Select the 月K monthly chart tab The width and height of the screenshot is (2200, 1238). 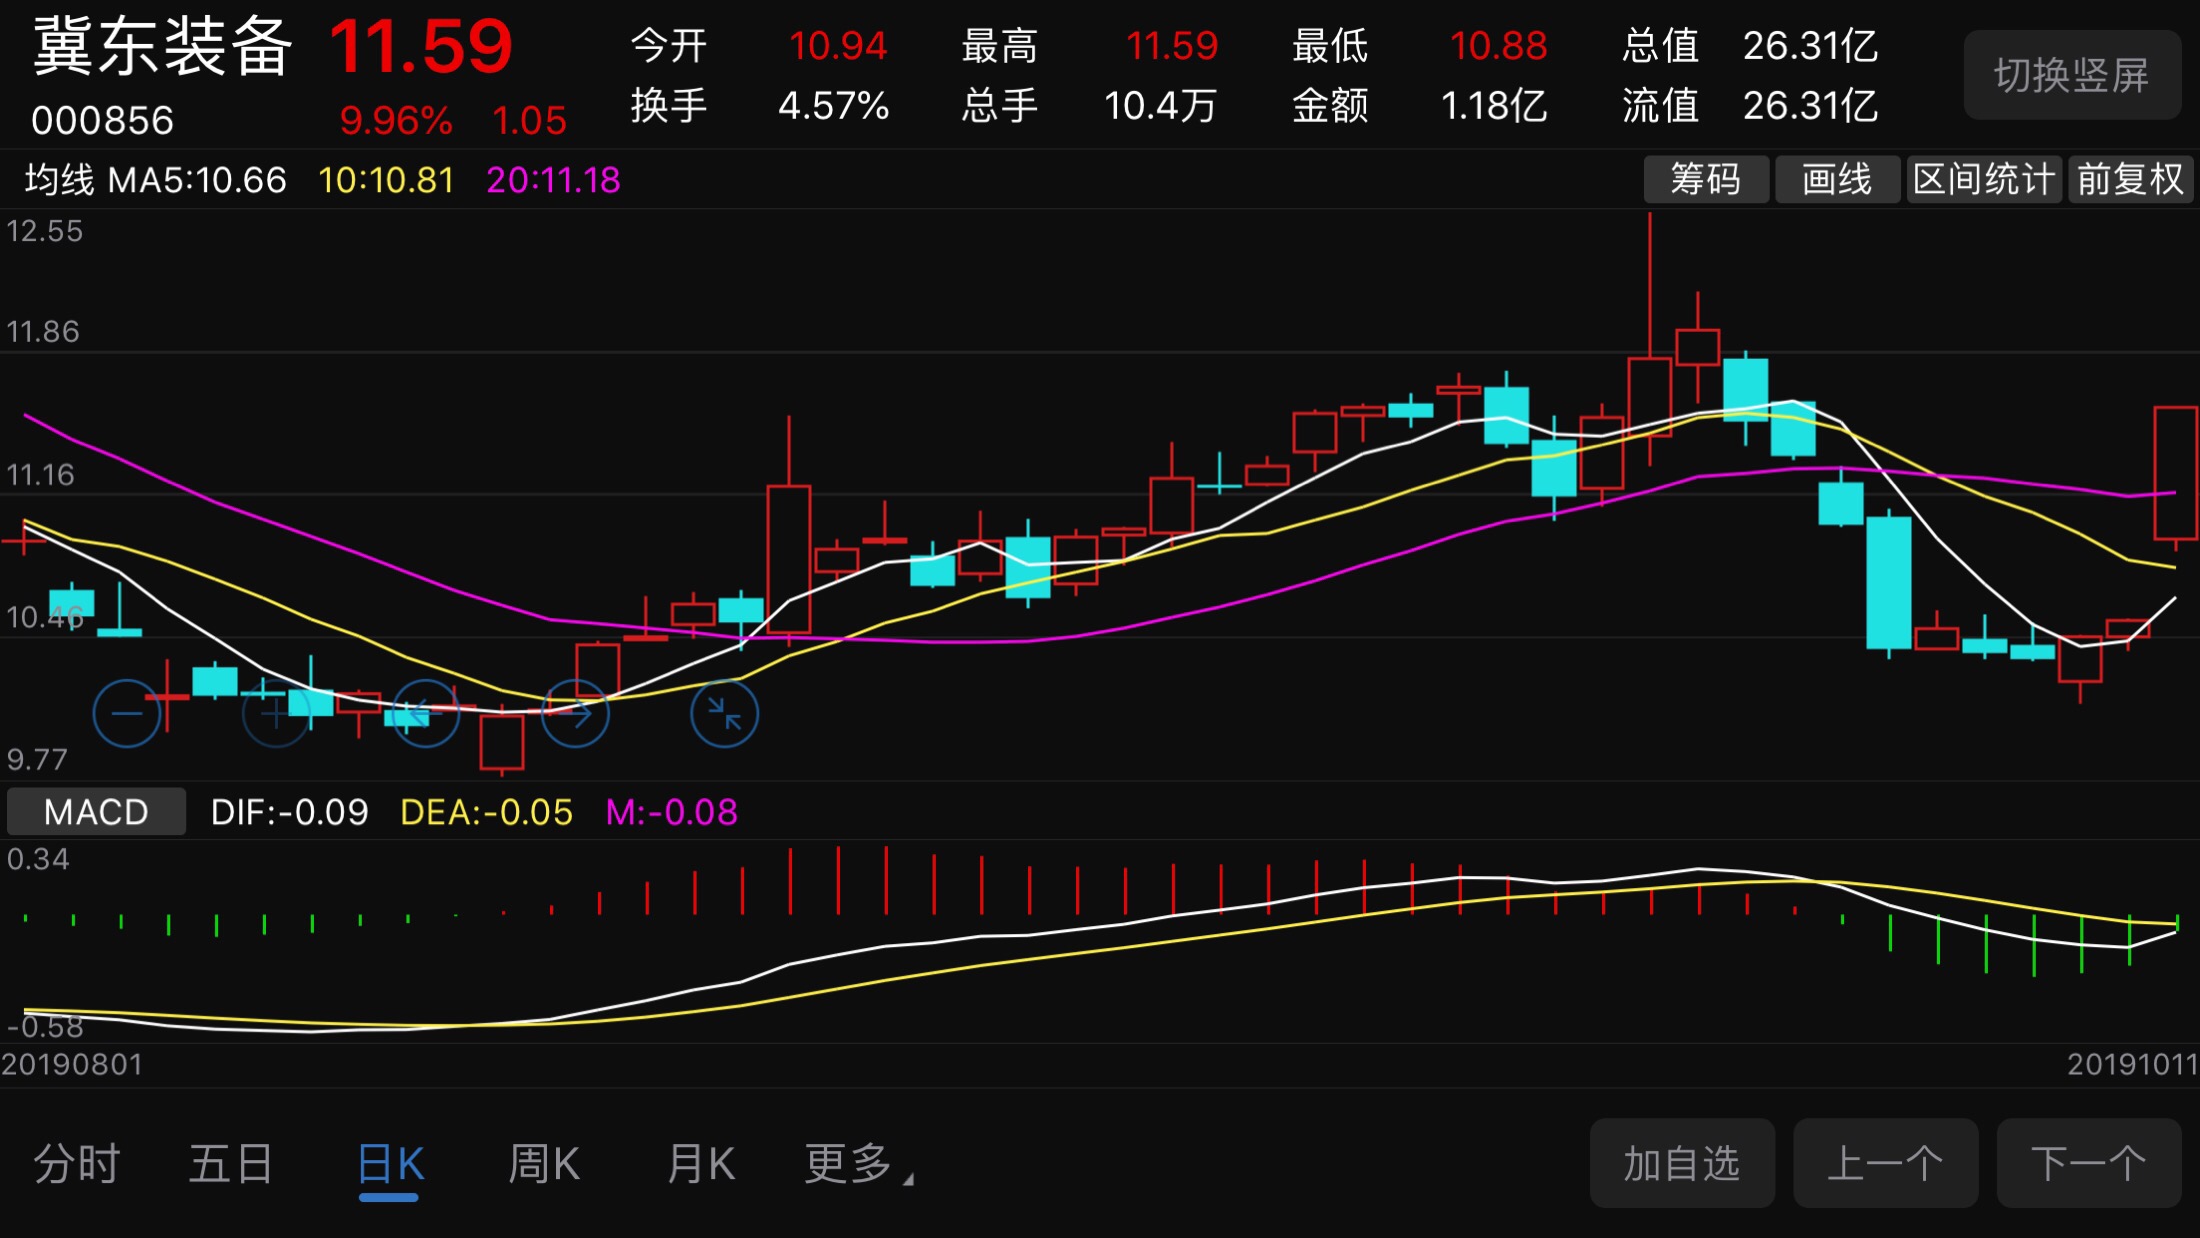[700, 1164]
